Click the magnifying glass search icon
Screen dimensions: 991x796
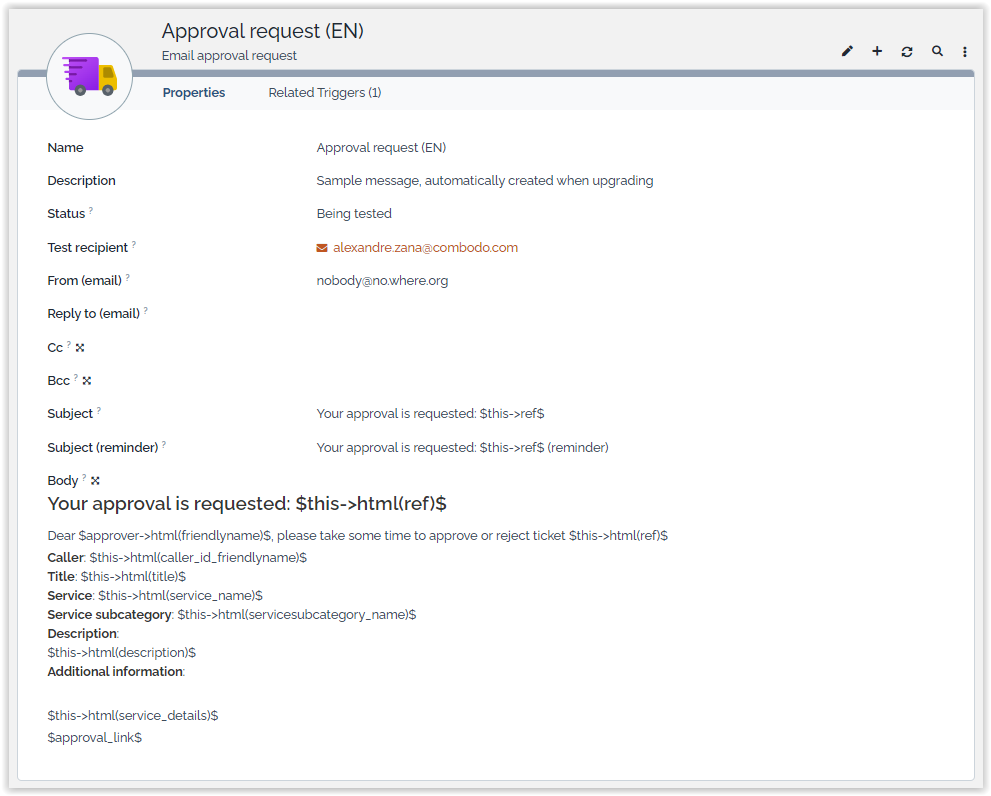coord(937,51)
